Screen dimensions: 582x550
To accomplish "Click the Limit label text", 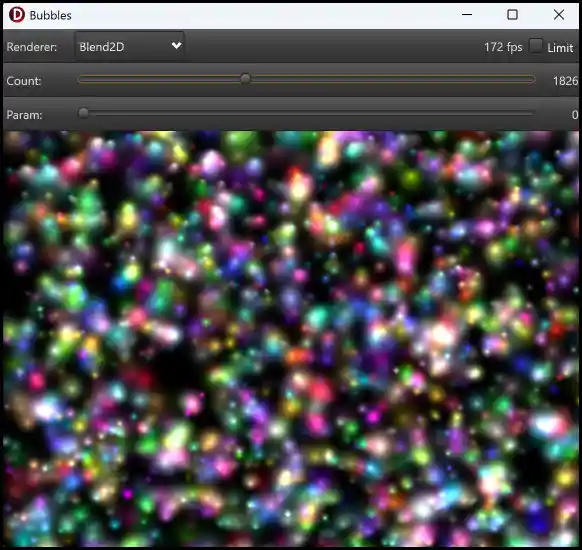I will point(560,48).
